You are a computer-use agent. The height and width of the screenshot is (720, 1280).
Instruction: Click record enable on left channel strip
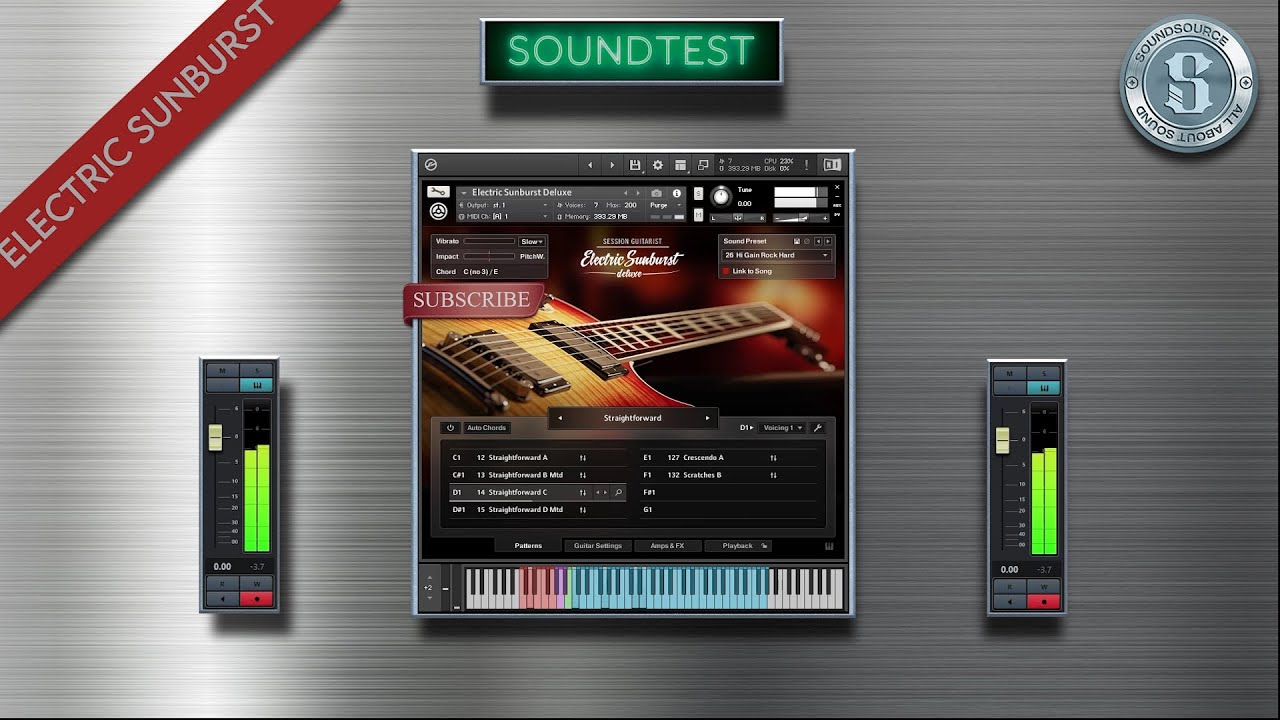coord(257,598)
